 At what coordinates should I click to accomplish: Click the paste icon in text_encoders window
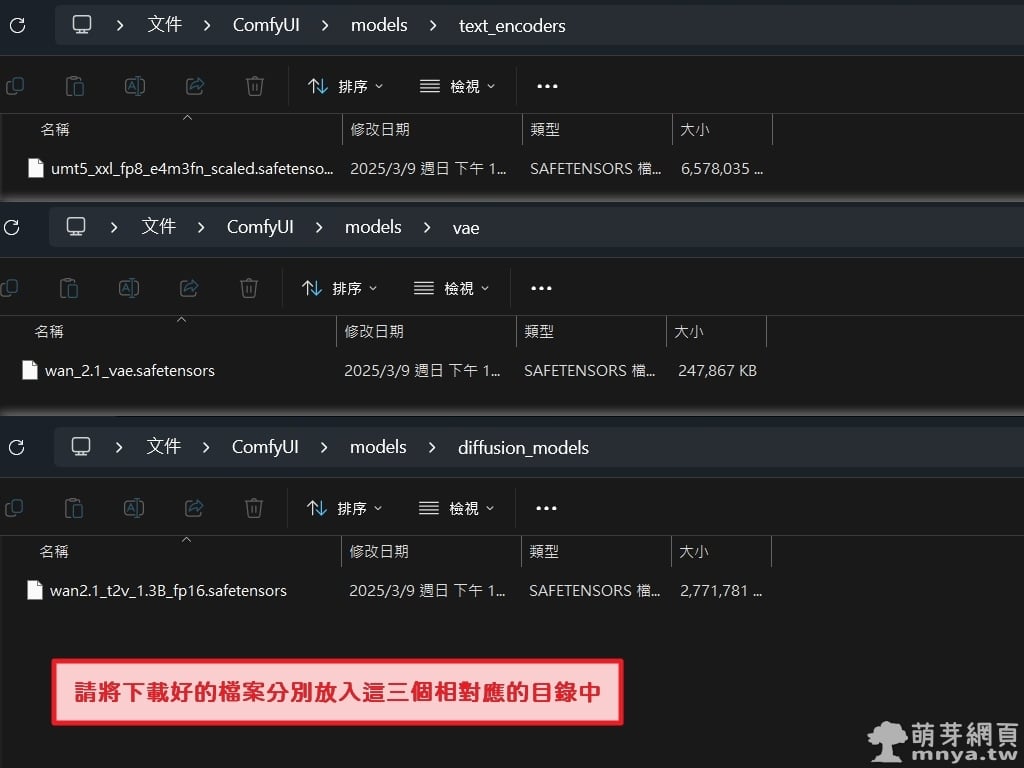coord(75,87)
